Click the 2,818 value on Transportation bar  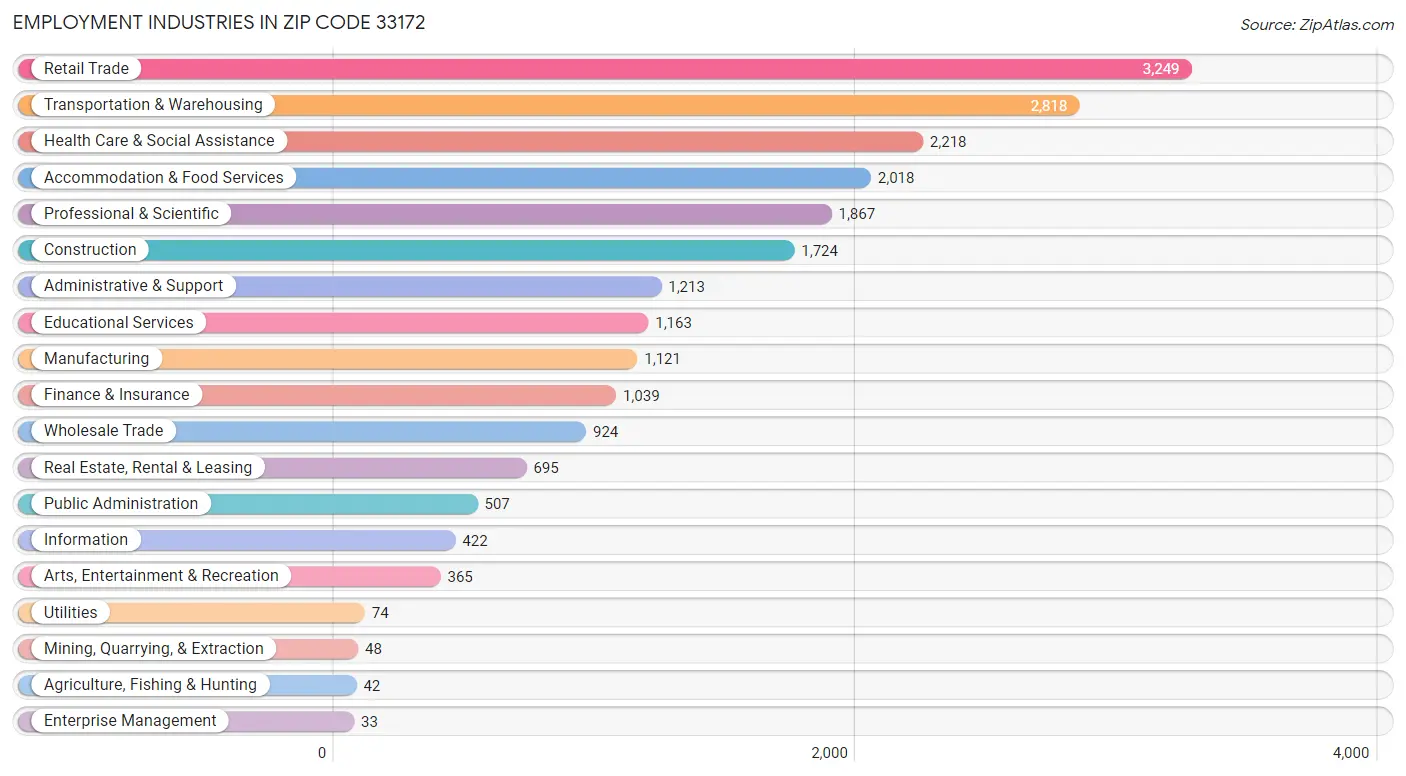(1049, 105)
